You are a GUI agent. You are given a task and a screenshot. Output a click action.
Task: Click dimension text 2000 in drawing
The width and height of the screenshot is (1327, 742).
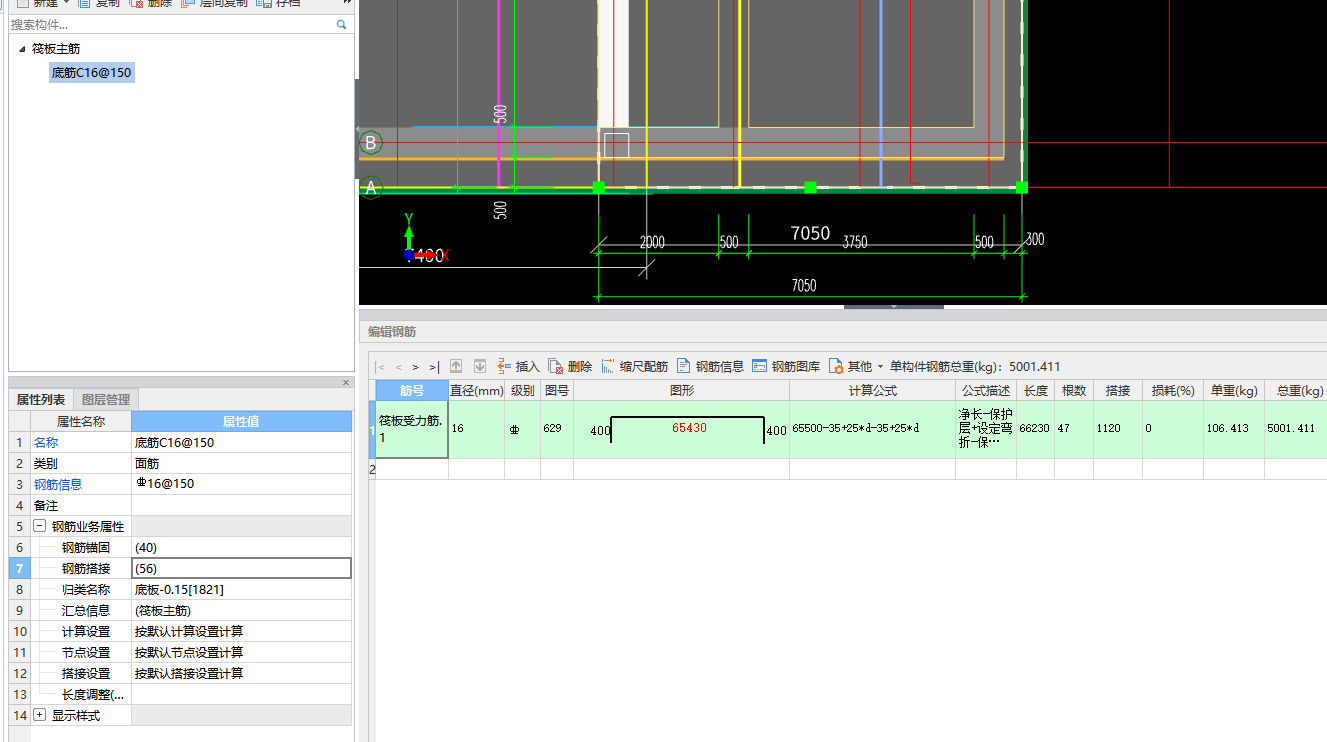pos(652,242)
